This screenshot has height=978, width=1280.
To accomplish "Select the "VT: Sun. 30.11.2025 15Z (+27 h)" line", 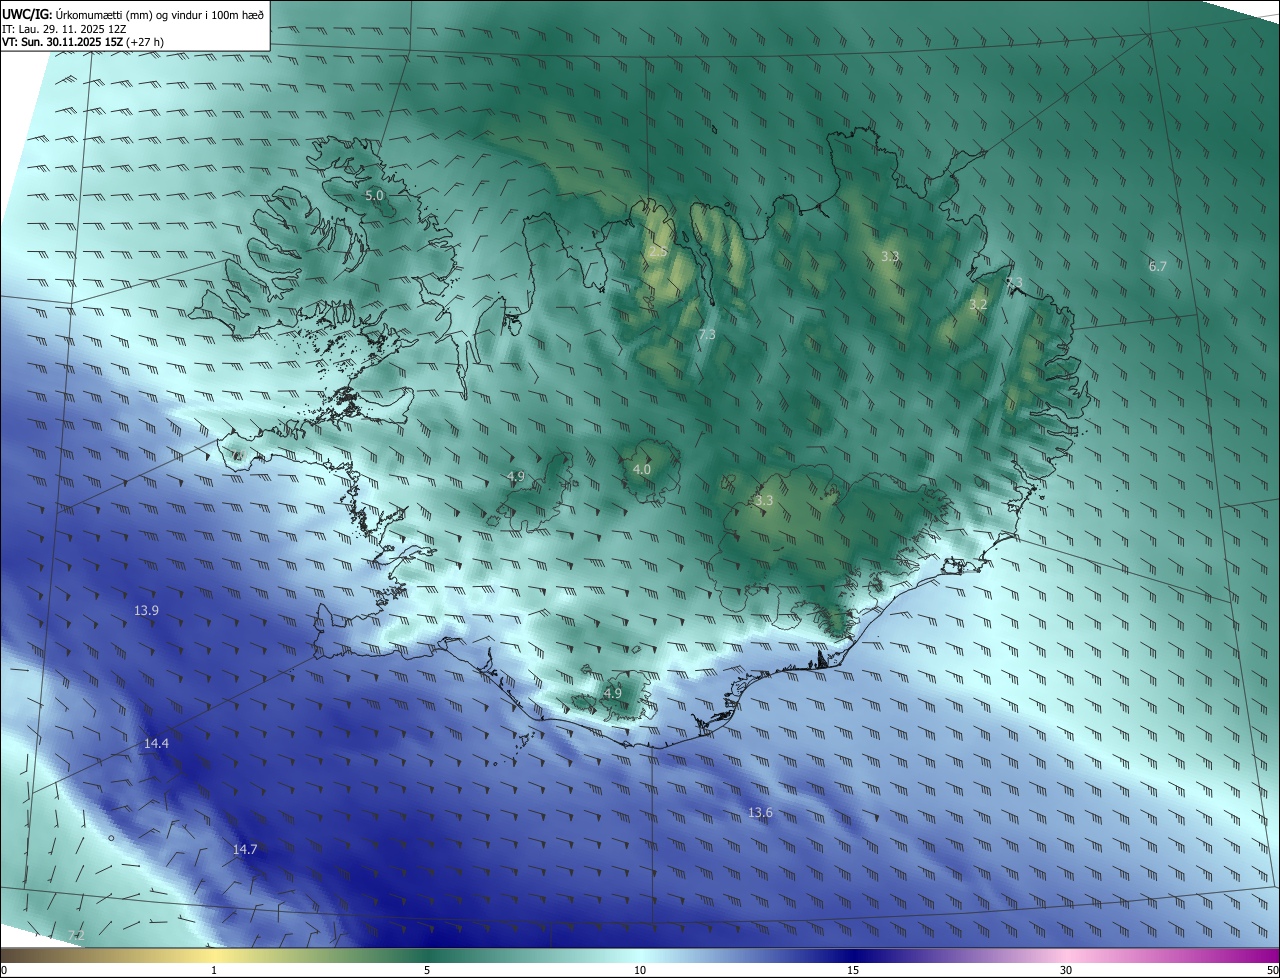I will pos(83,43).
